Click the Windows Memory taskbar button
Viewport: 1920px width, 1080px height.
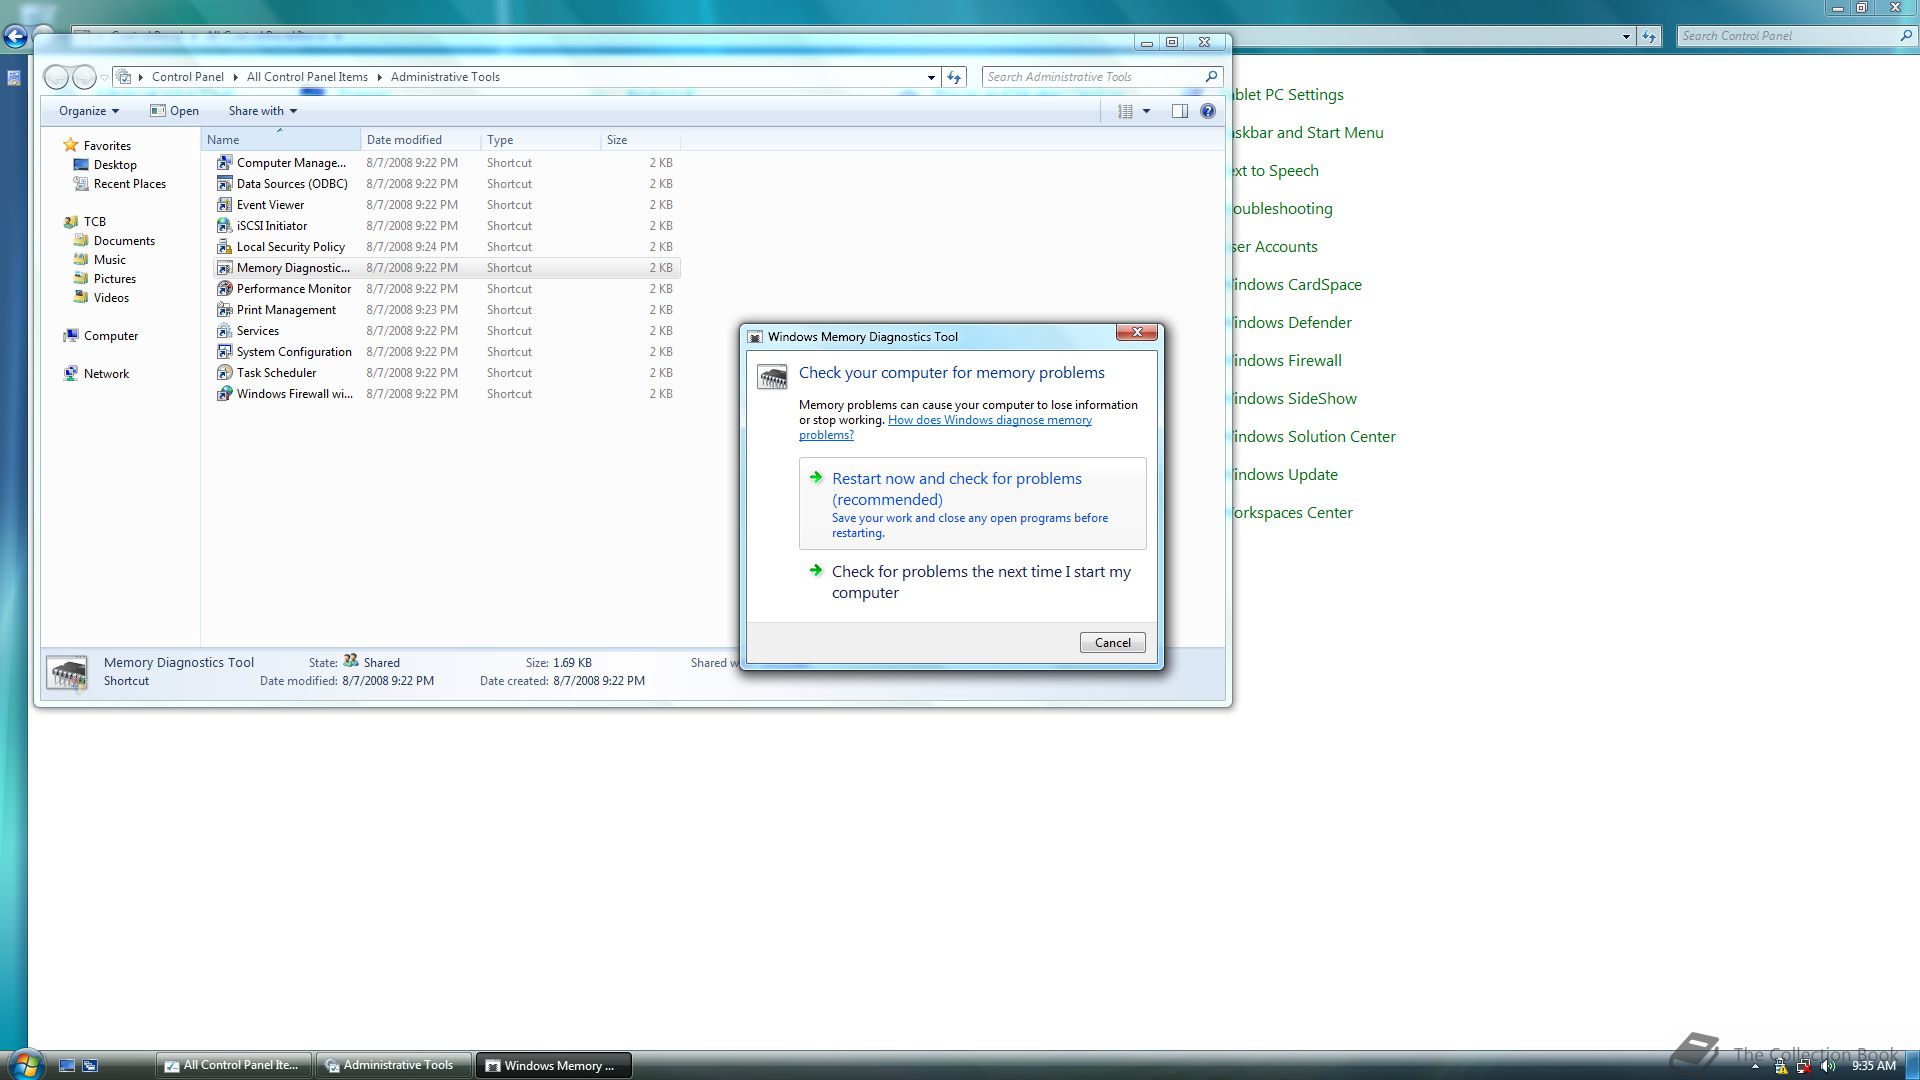(553, 1065)
